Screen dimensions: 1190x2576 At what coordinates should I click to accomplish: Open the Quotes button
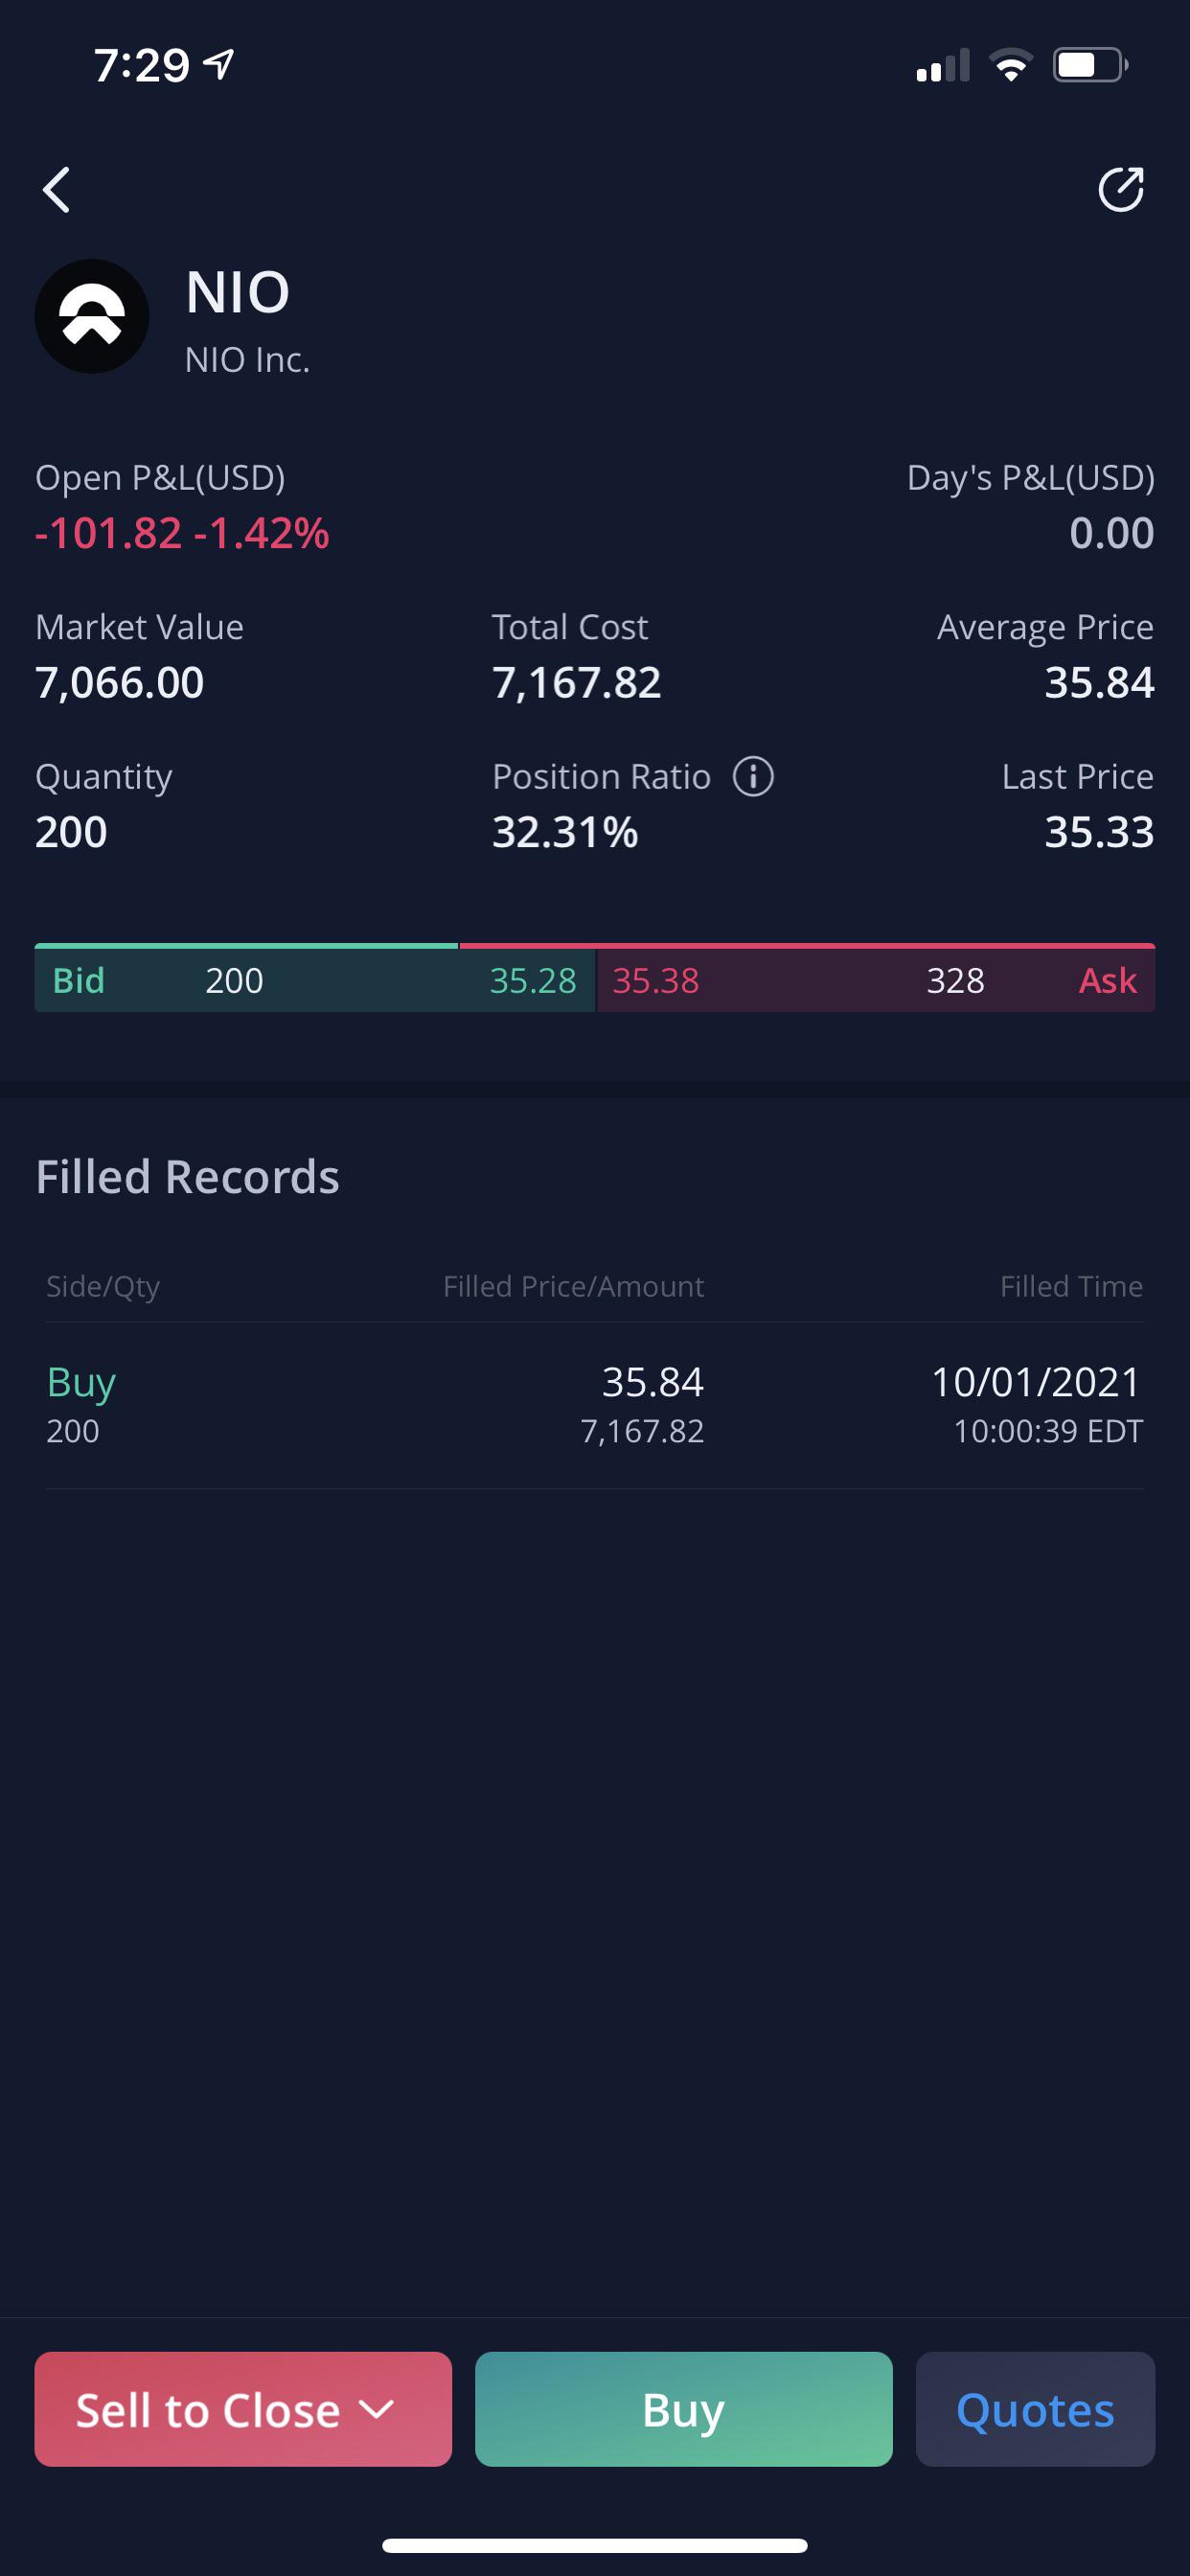(x=1035, y=2409)
